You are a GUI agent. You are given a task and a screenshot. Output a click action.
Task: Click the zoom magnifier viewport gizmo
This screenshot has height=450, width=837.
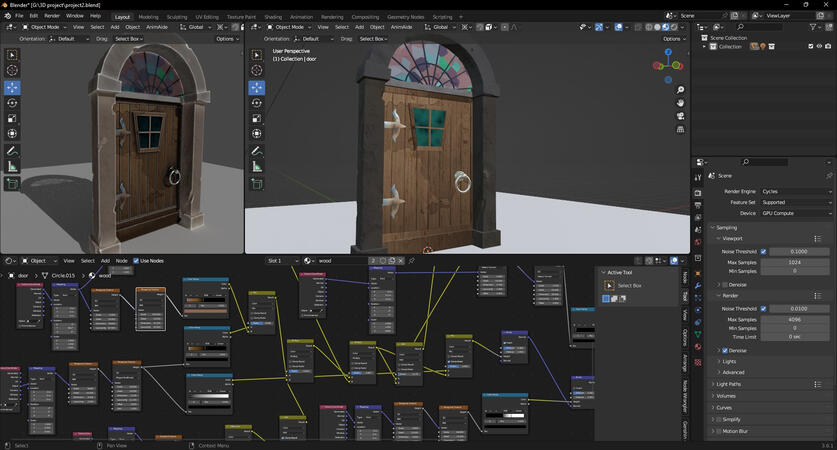[x=680, y=89]
